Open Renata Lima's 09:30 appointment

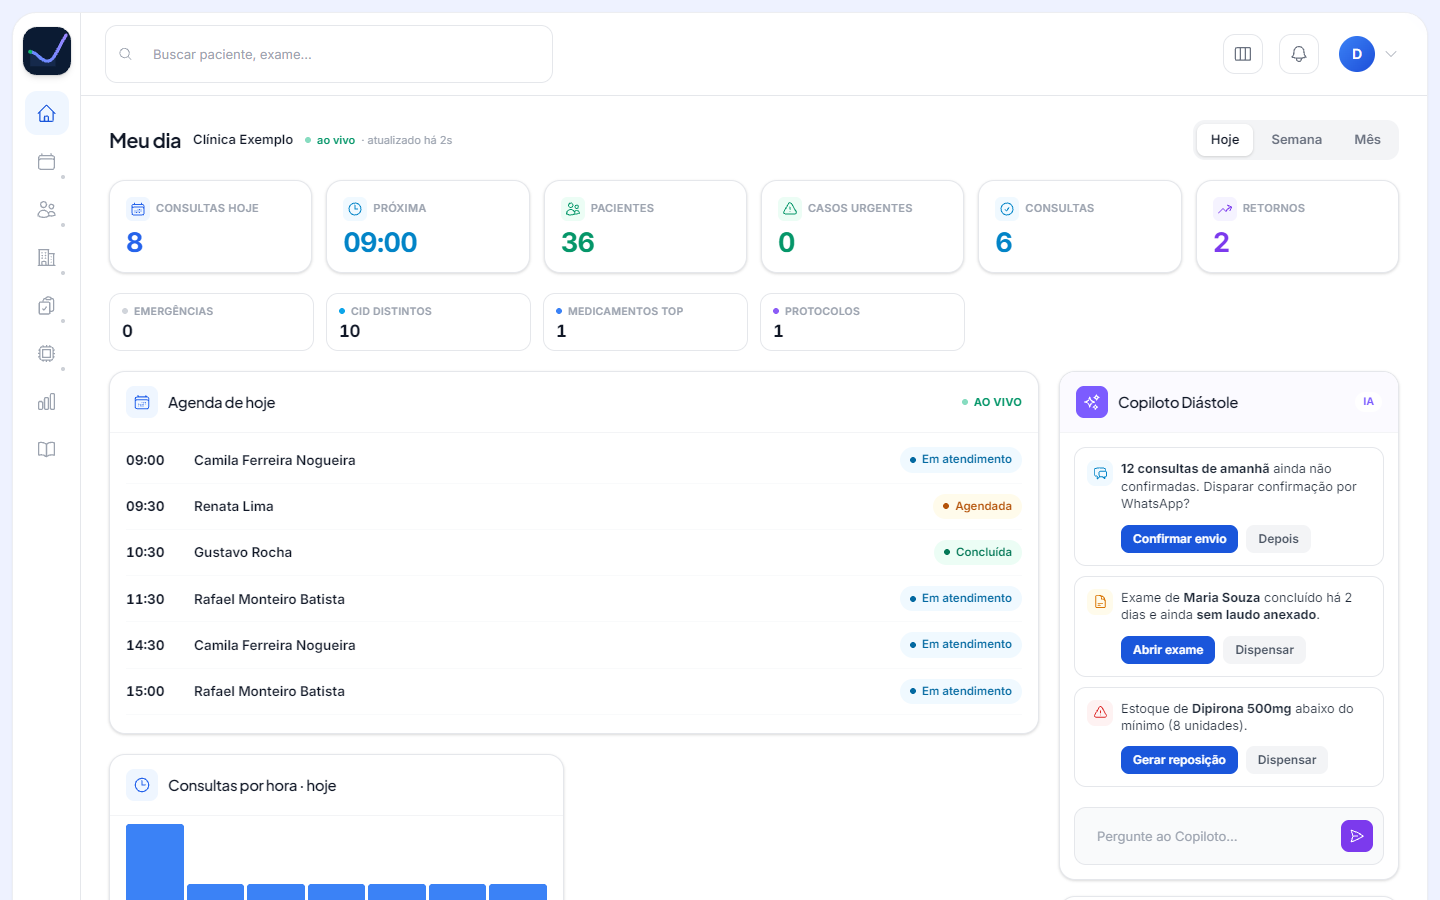pos(573,506)
